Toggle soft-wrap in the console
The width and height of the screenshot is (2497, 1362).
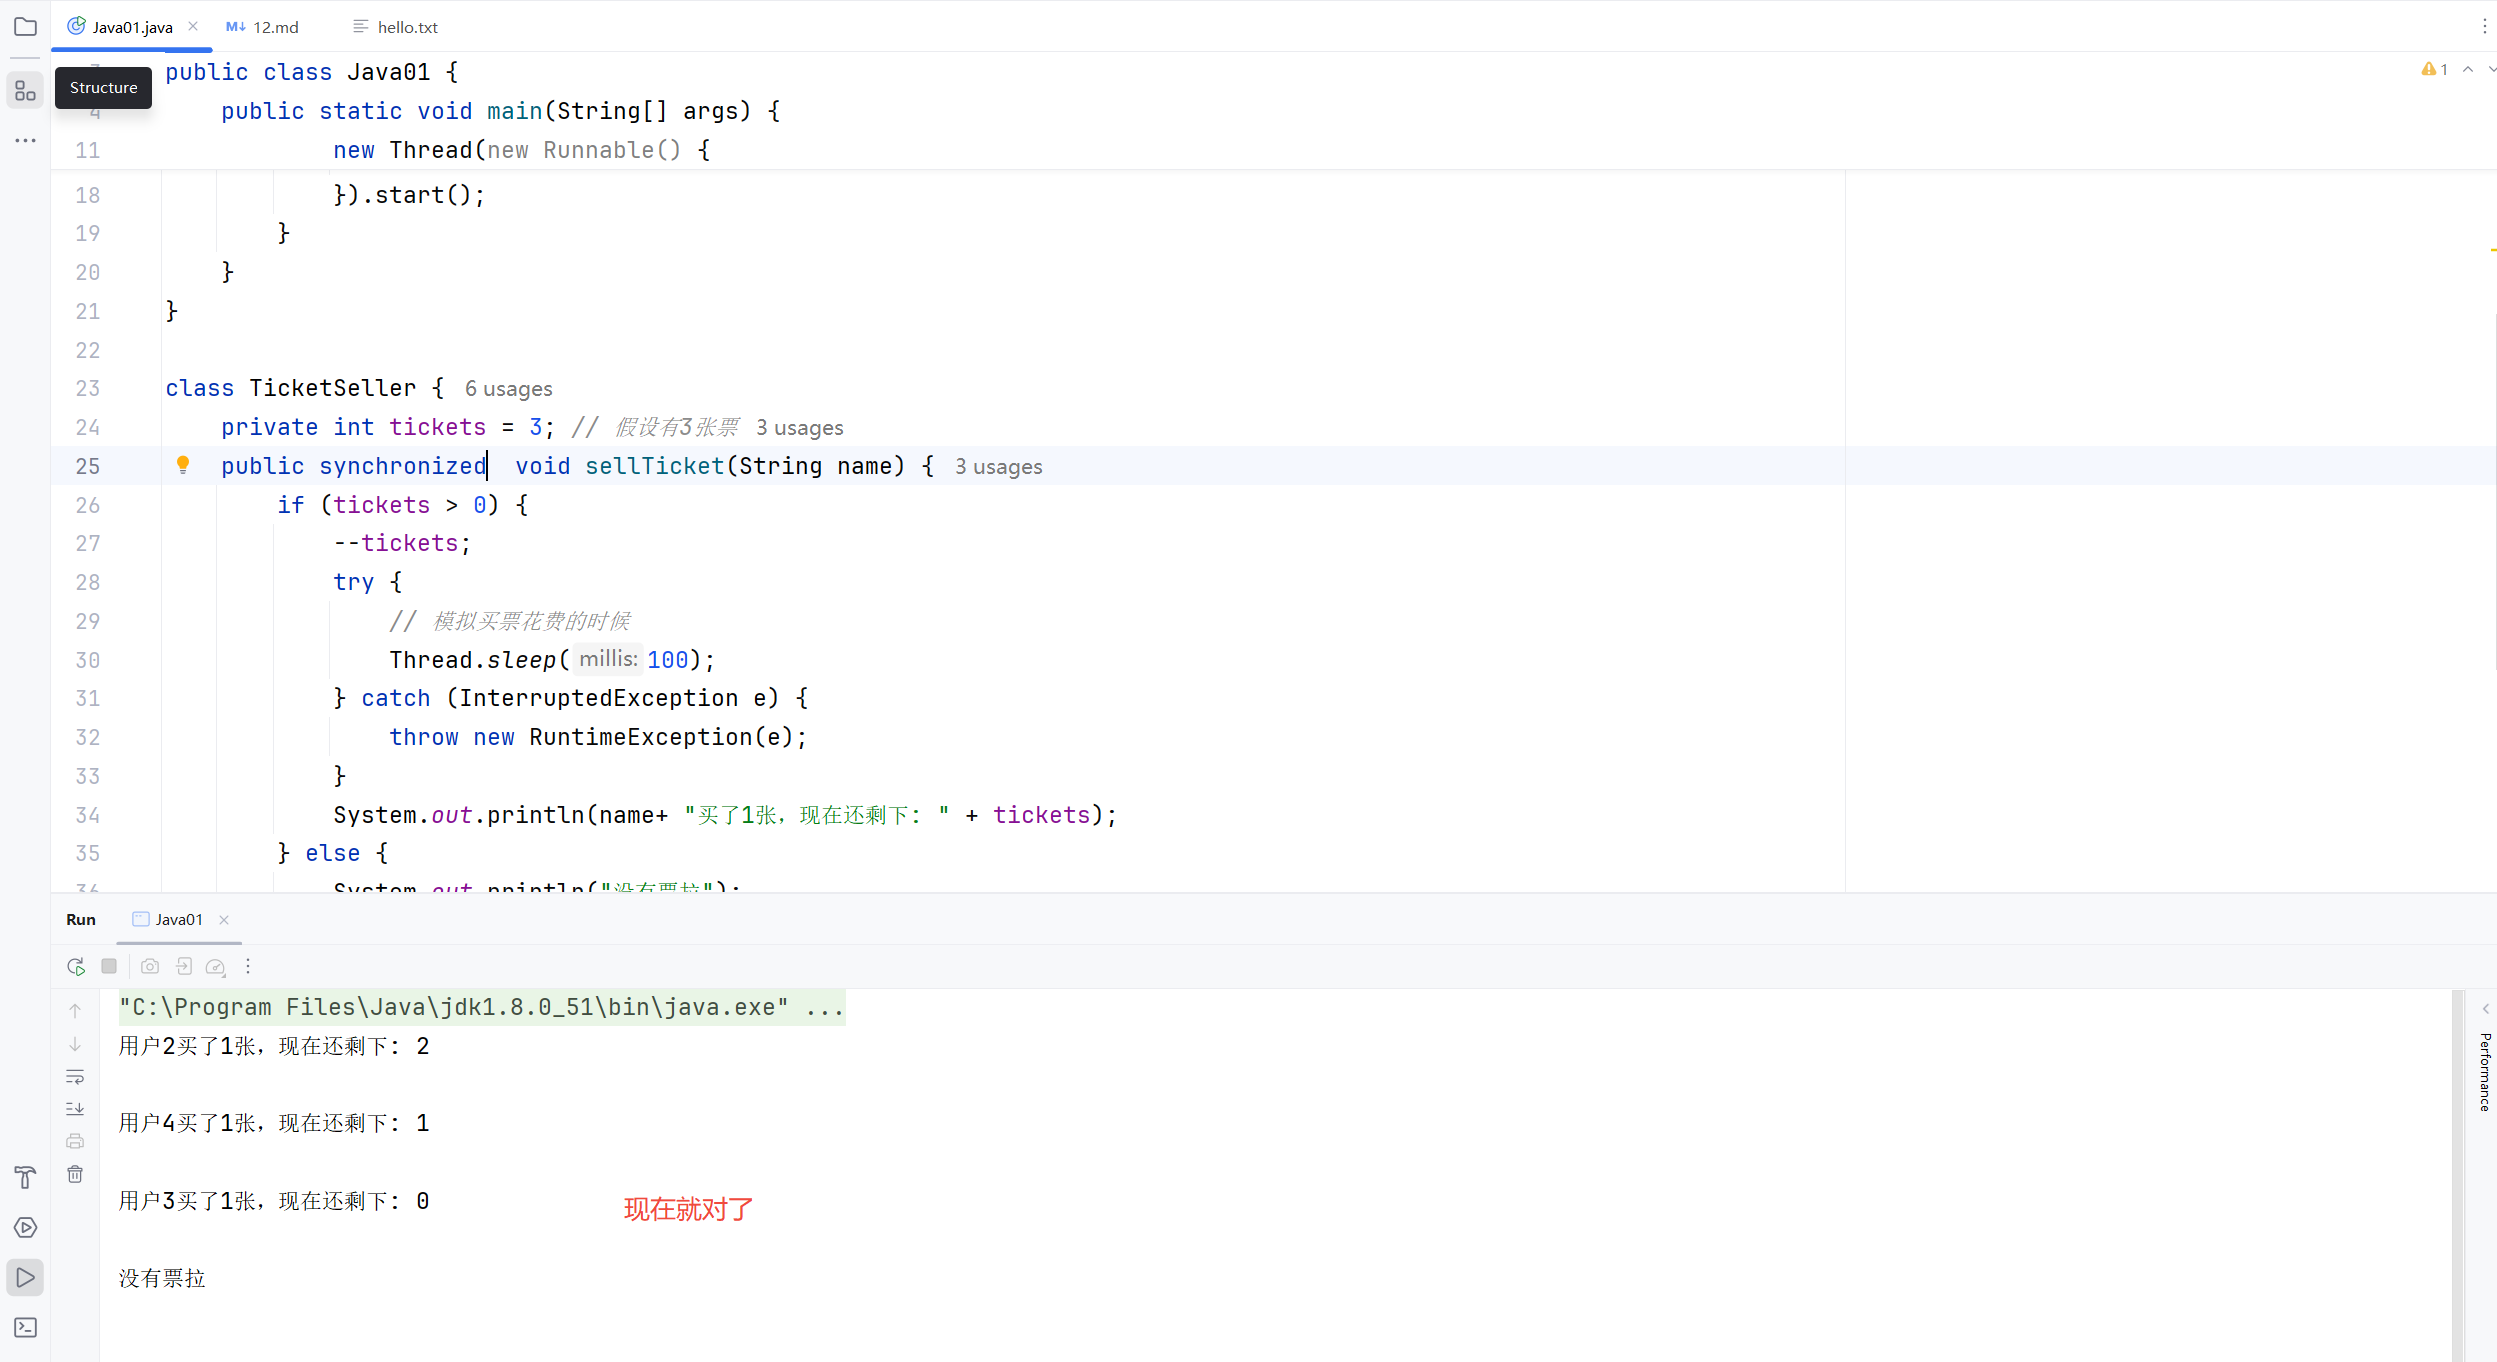[75, 1077]
